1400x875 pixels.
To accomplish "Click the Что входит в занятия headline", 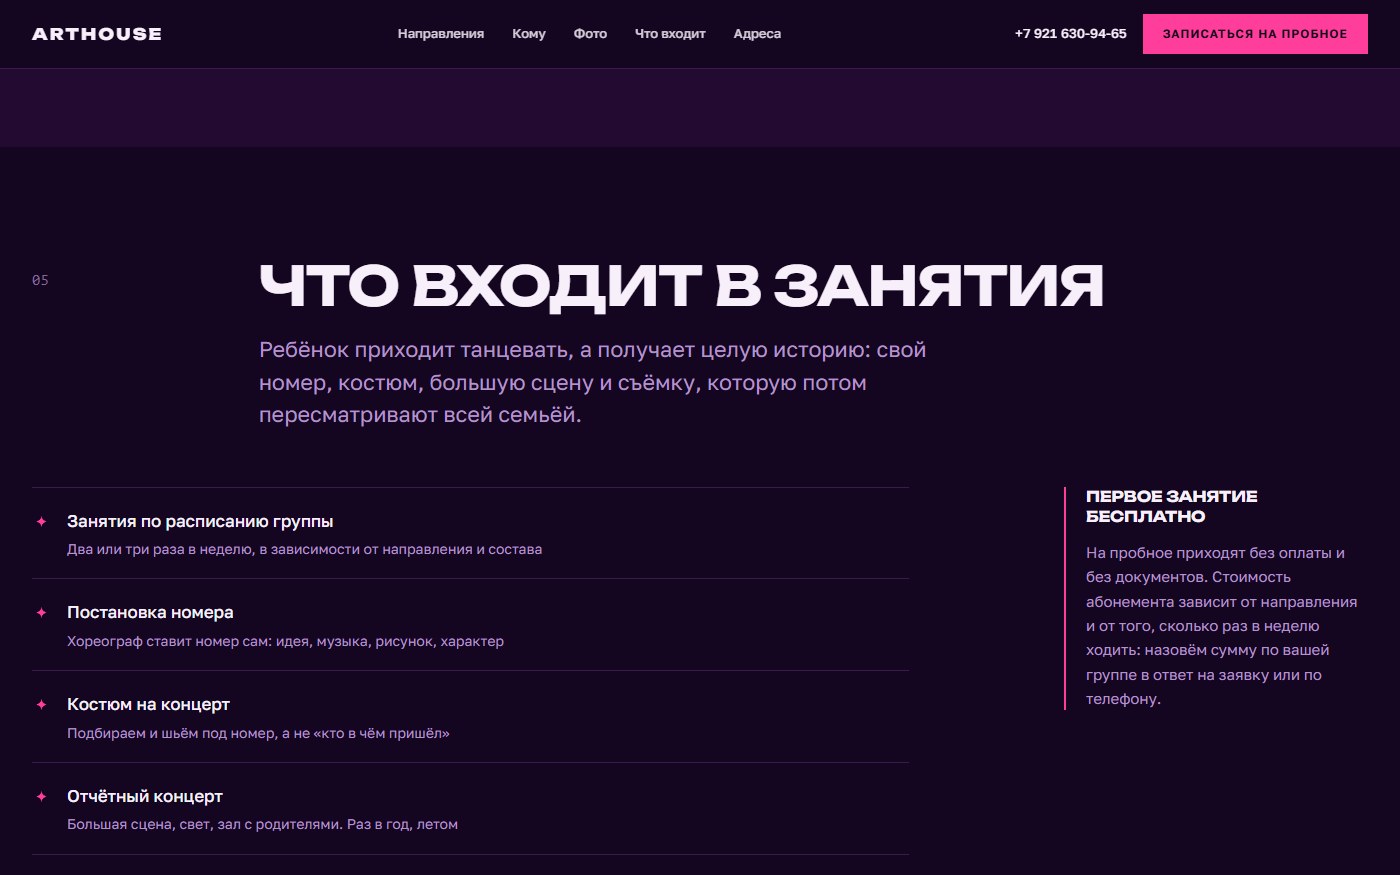I will (681, 285).
